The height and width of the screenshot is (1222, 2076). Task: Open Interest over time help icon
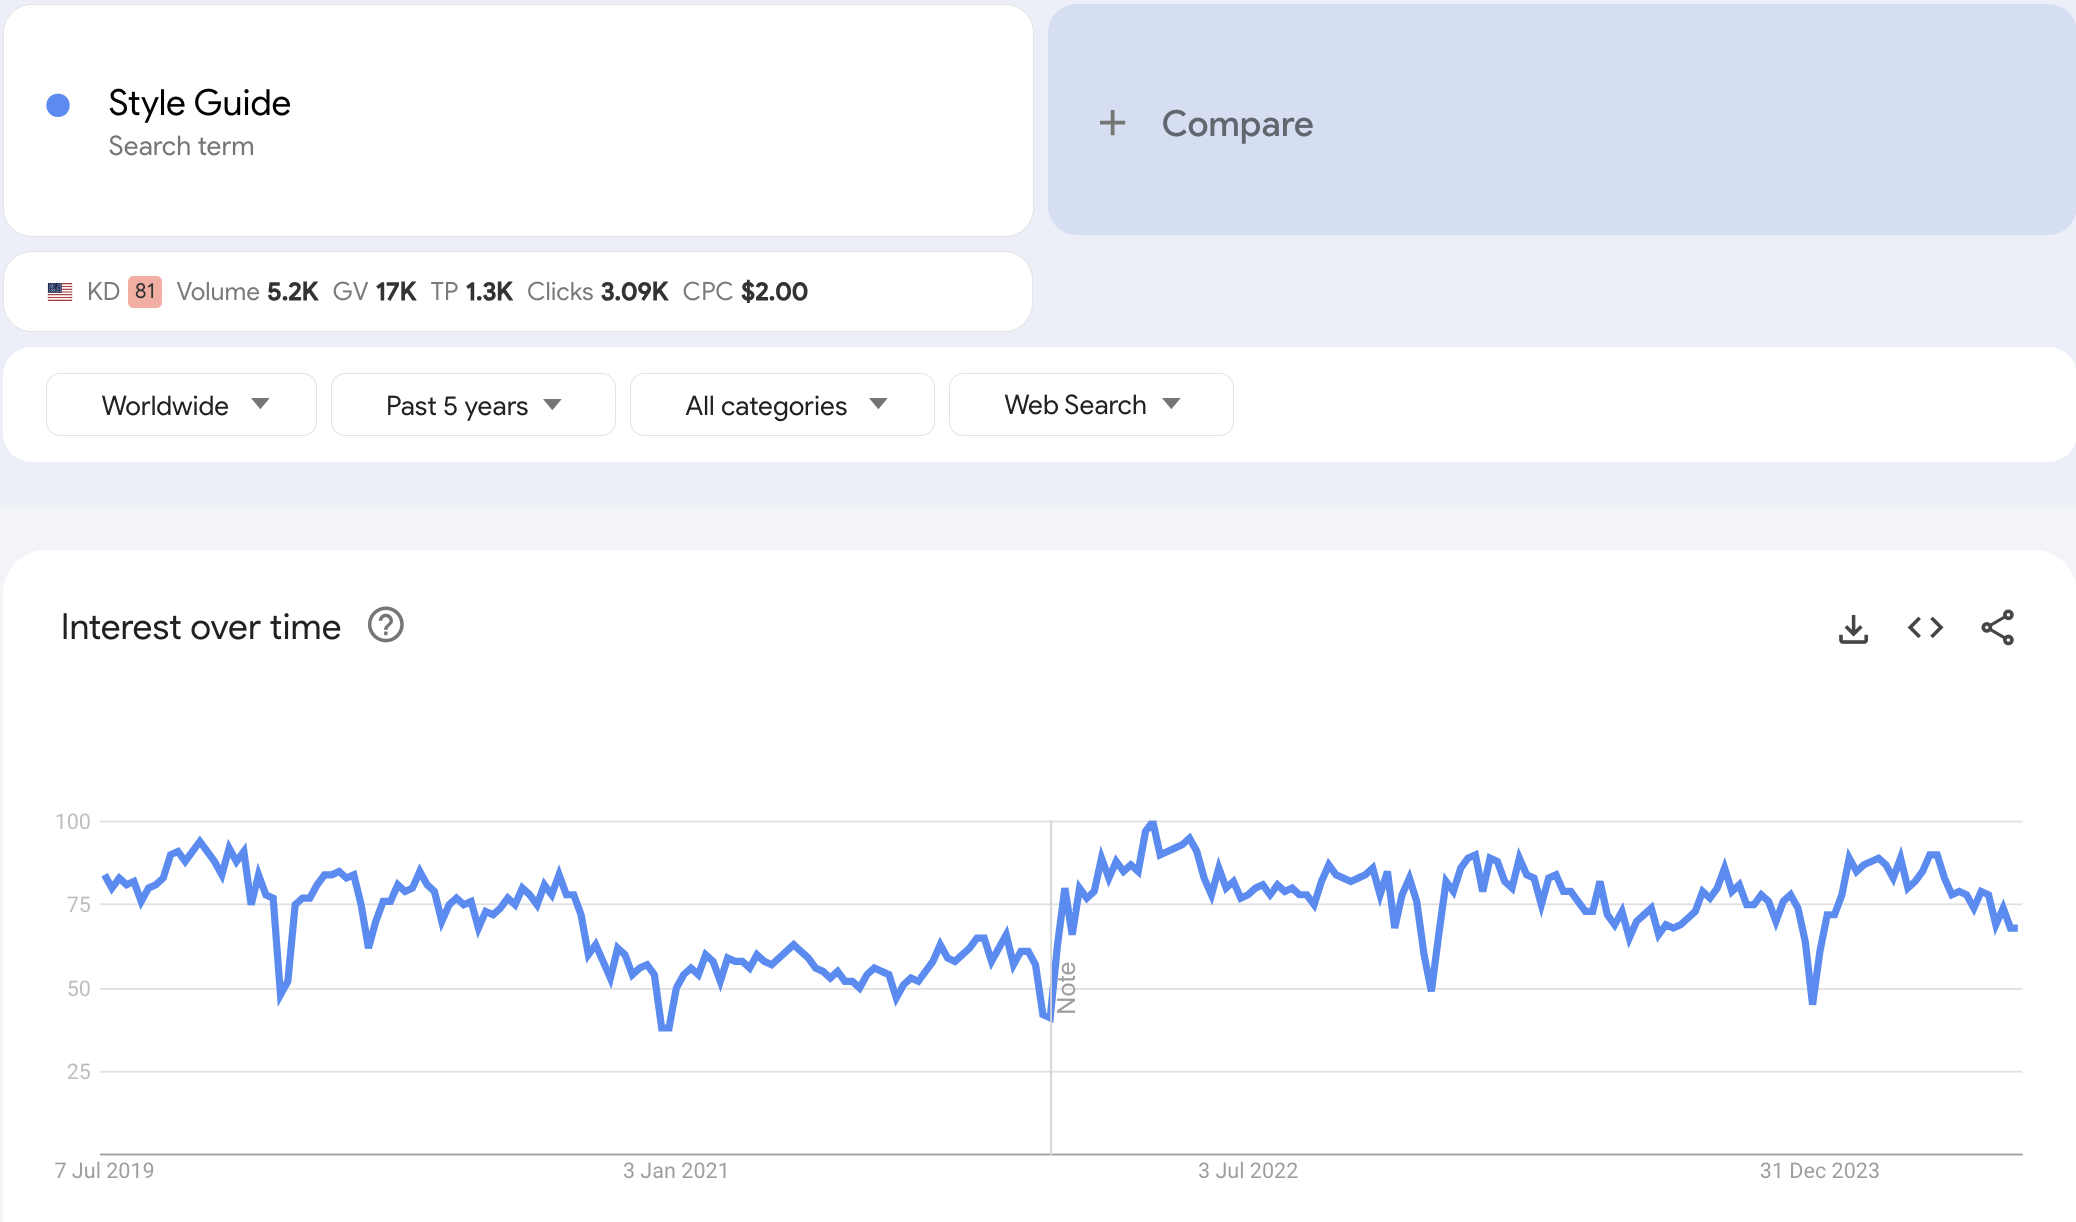pos(385,626)
